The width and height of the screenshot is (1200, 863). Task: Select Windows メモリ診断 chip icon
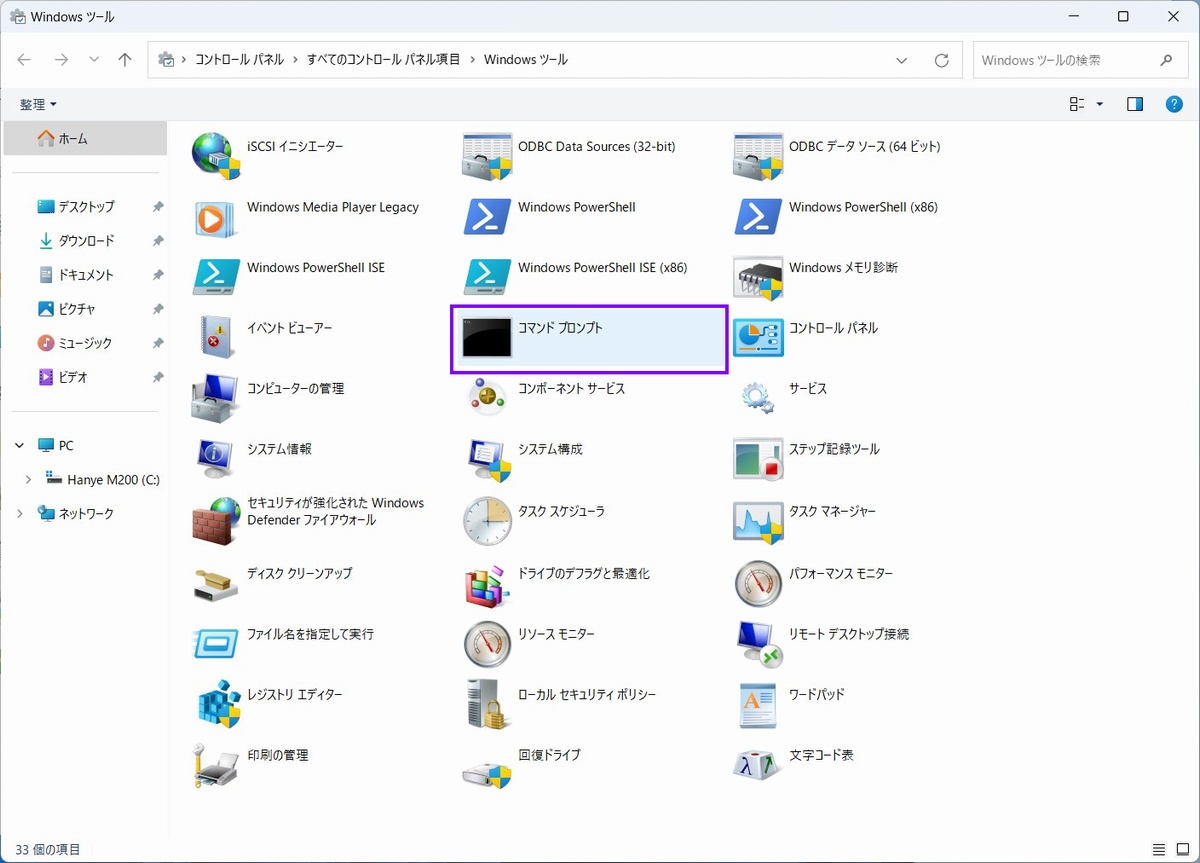pyautogui.click(x=758, y=277)
